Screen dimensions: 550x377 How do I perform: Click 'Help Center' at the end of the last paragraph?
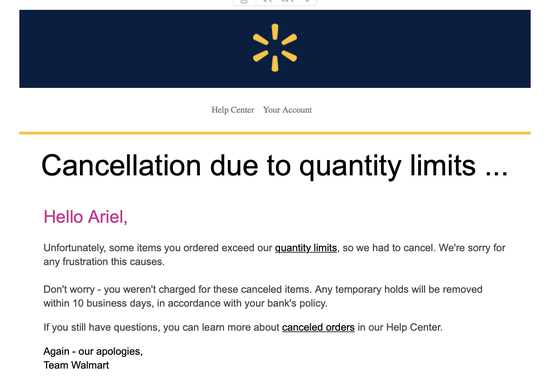pyautogui.click(x=414, y=327)
